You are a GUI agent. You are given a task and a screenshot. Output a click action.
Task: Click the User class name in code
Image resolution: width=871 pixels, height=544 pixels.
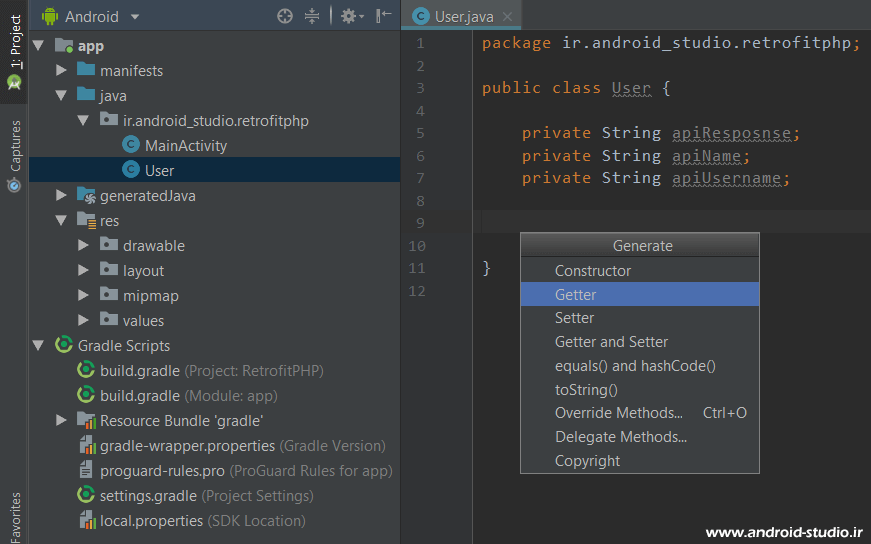pos(631,88)
